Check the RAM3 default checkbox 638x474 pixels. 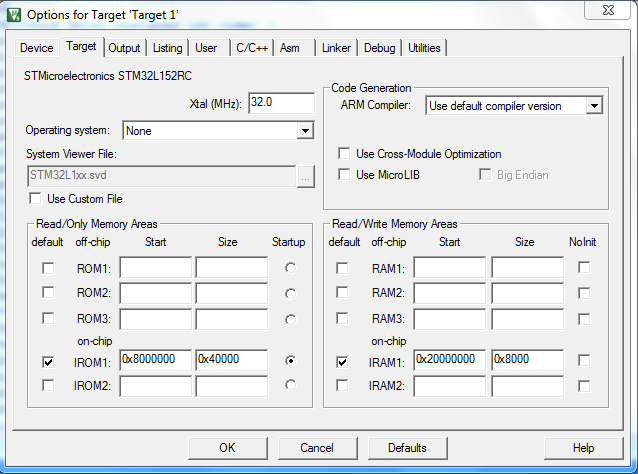click(x=342, y=318)
